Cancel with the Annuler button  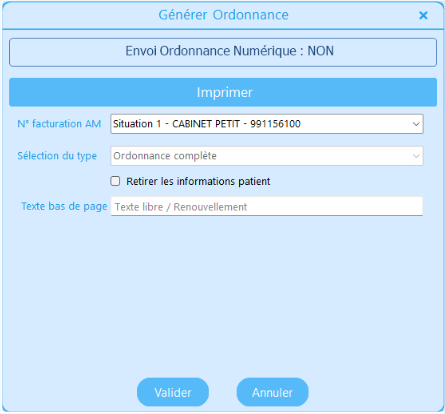coord(272,392)
